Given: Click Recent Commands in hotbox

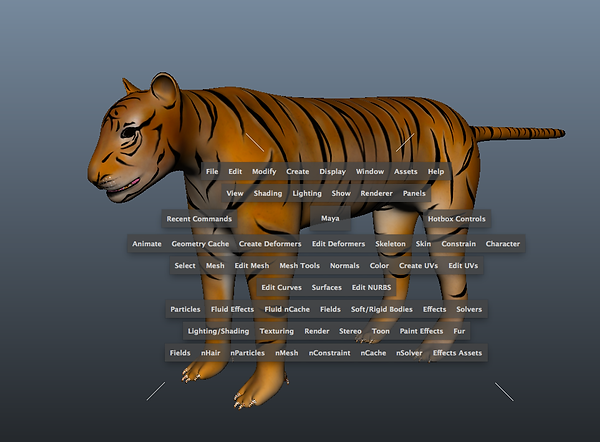Looking at the screenshot, I should click(199, 219).
